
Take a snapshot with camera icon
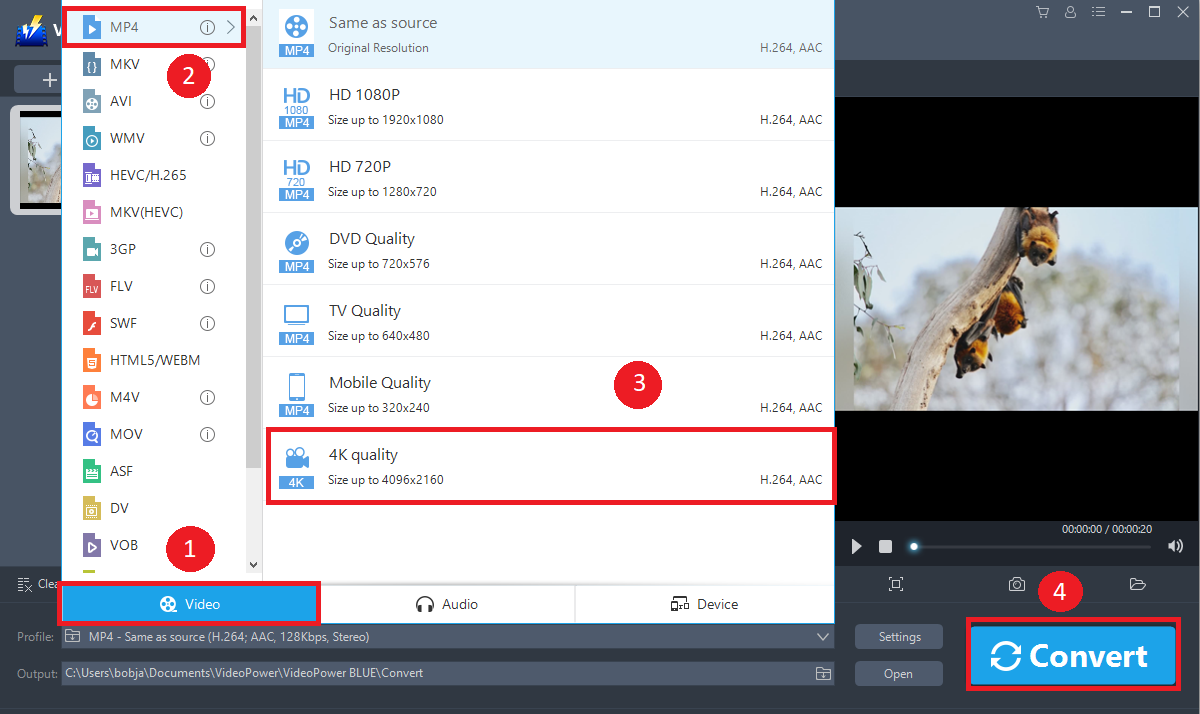click(1017, 584)
